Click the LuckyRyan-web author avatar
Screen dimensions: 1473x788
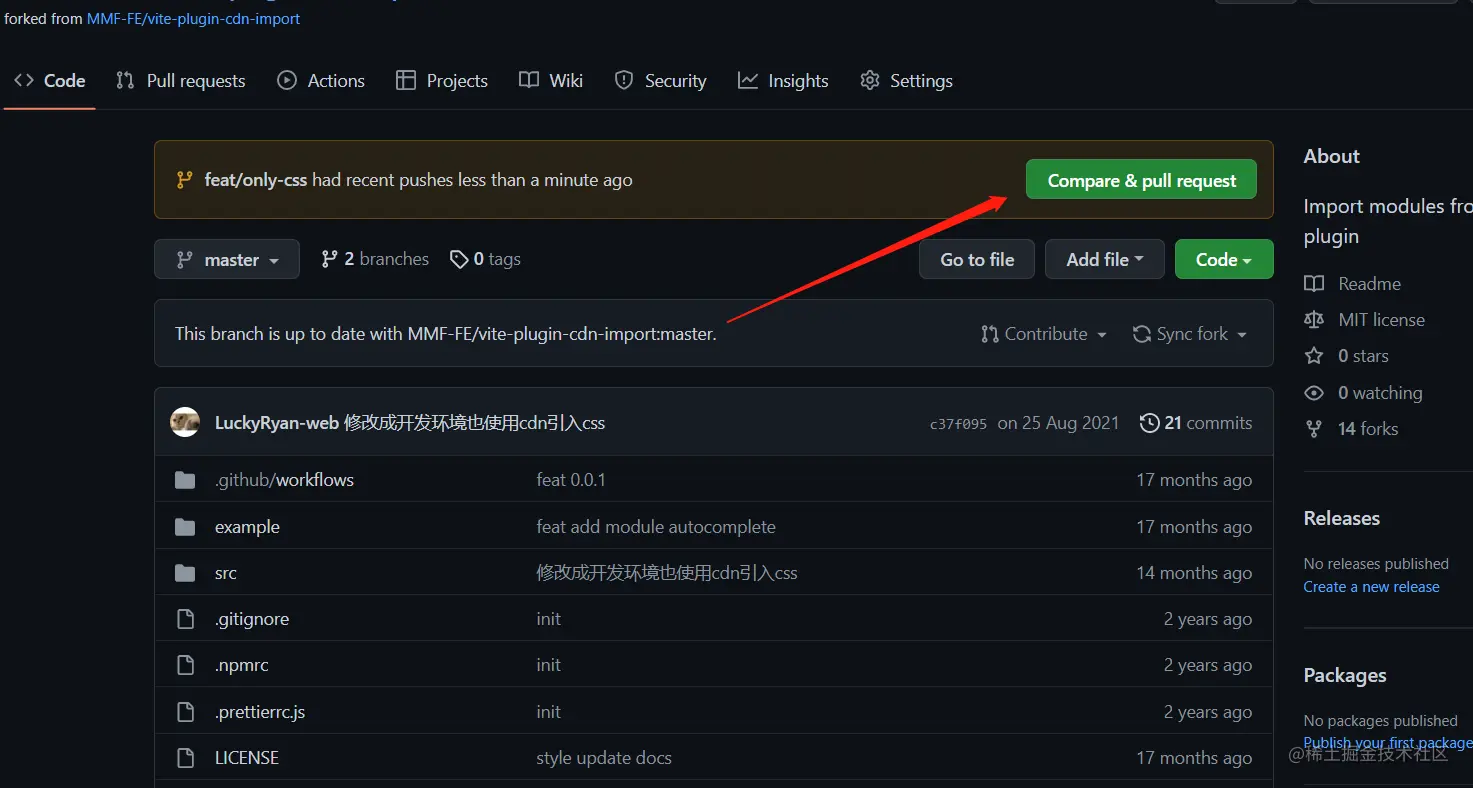click(x=185, y=422)
